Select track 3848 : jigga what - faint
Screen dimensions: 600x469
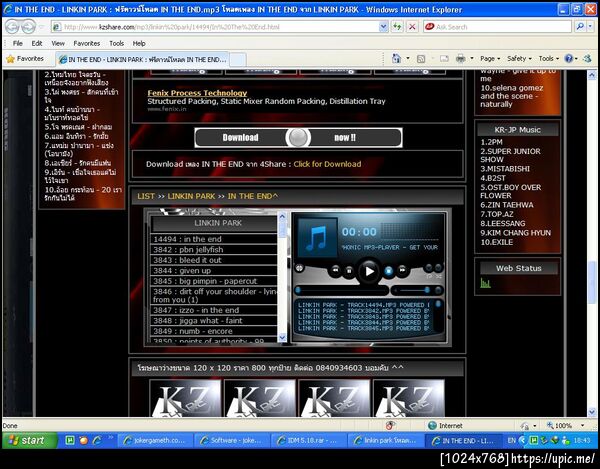[x=214, y=321]
